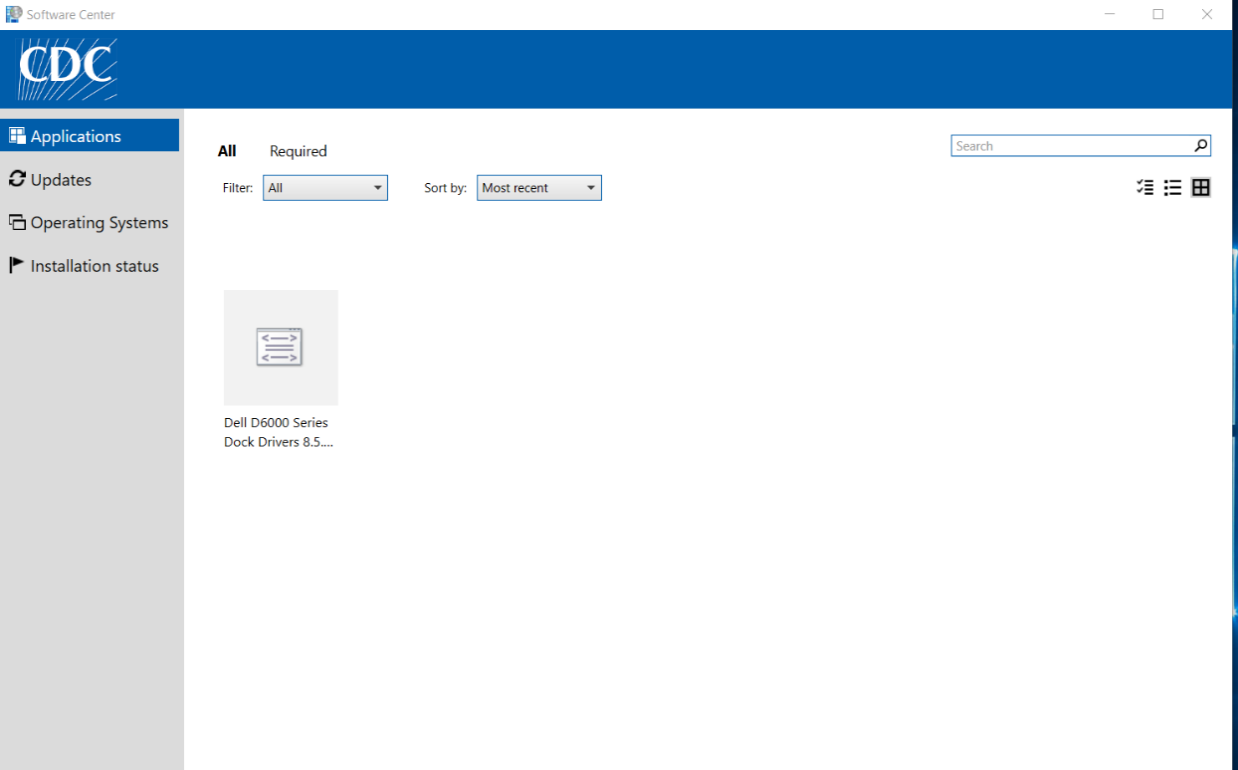Minimize the Software Center window
Image resolution: width=1238 pixels, height=770 pixels.
click(x=1111, y=14)
